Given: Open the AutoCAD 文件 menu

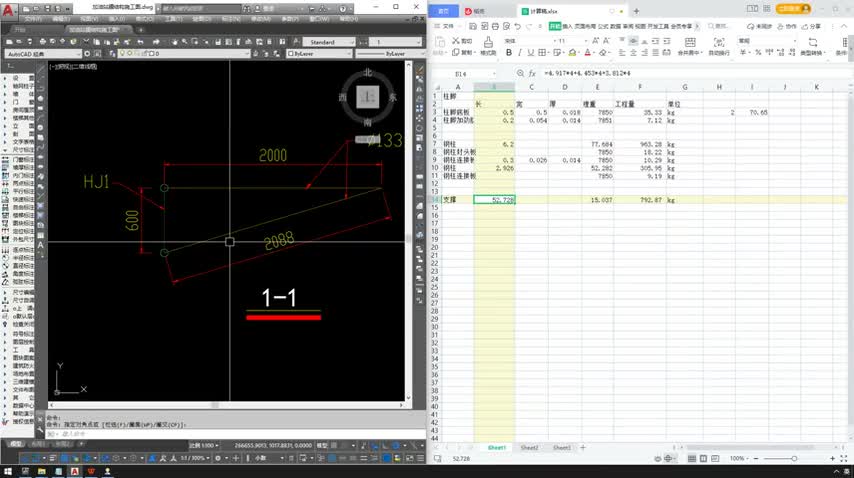Looking at the screenshot, I should click(34, 19).
